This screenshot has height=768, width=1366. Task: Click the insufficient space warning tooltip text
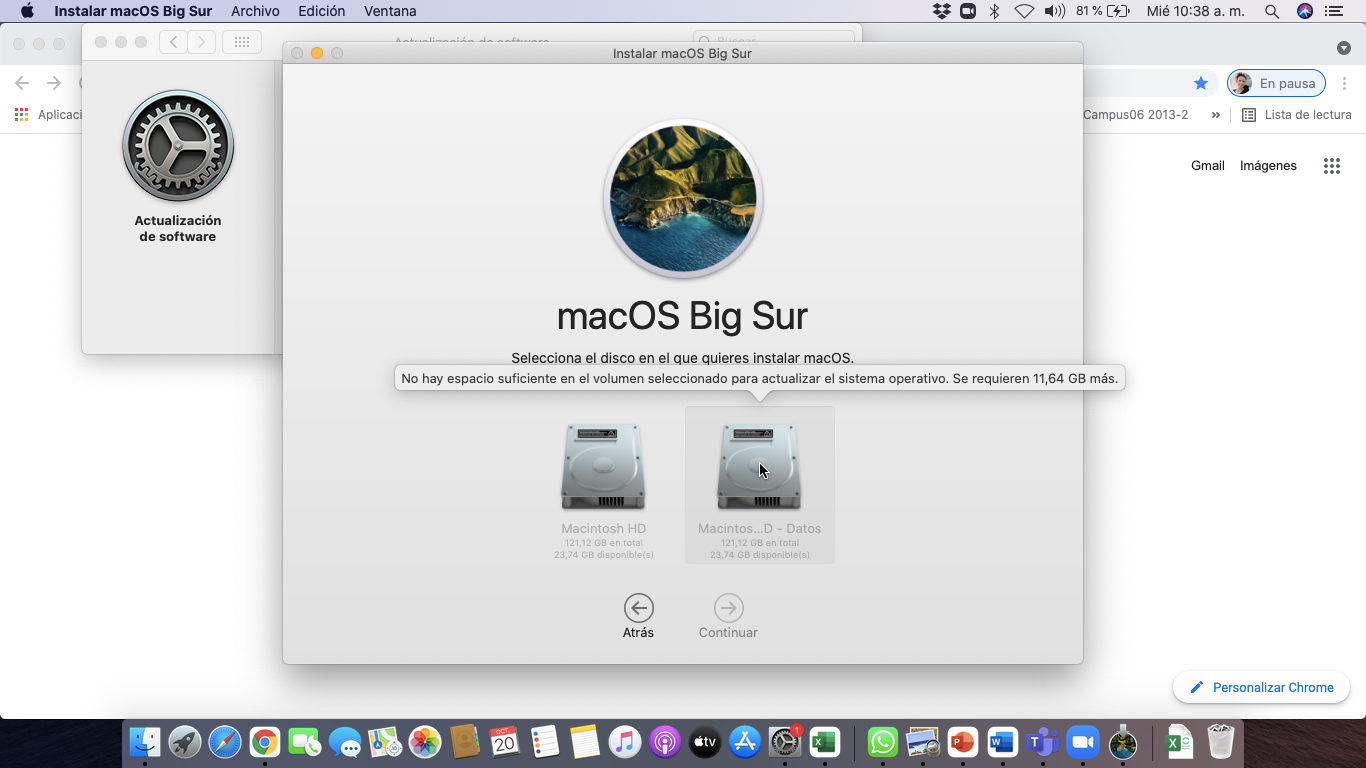[760, 379]
